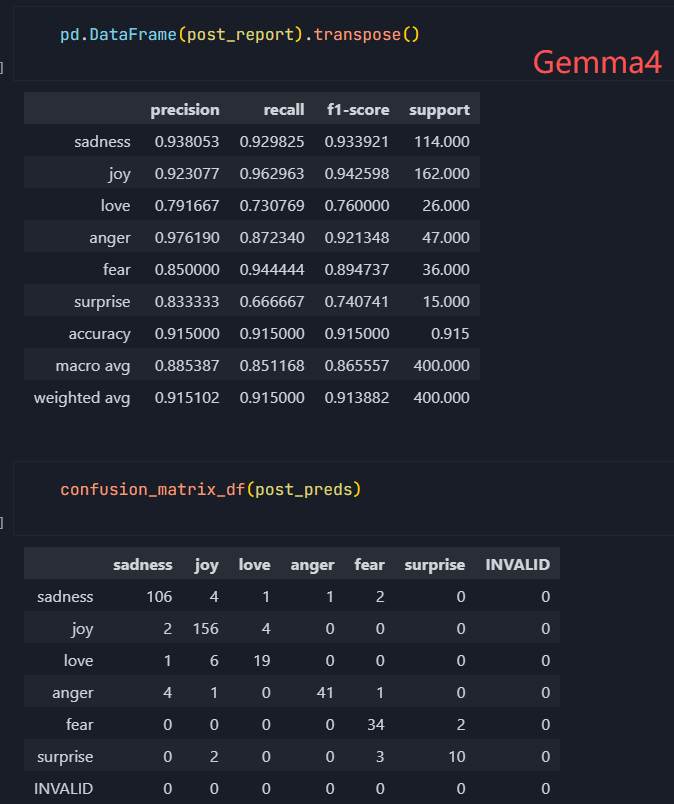Select confusion matrix cell with value 10
Image resolution: width=674 pixels, height=804 pixels.
pos(457,757)
